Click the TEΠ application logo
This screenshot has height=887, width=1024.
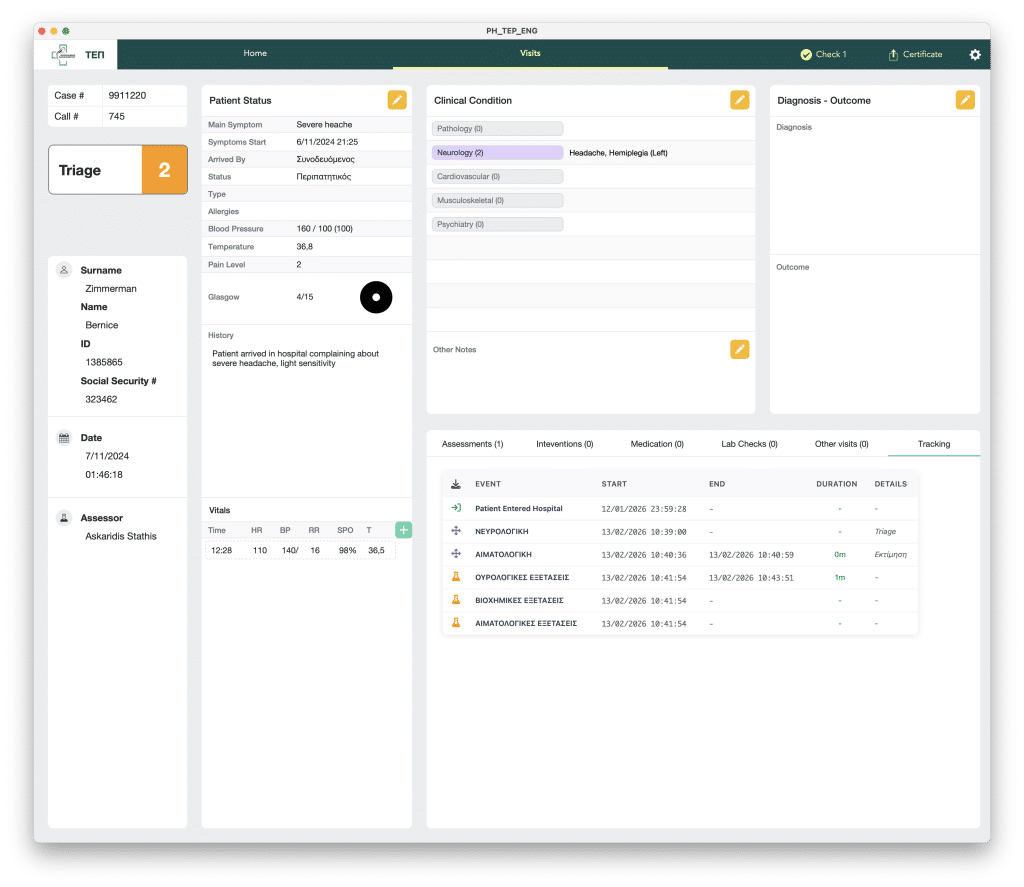pos(78,54)
